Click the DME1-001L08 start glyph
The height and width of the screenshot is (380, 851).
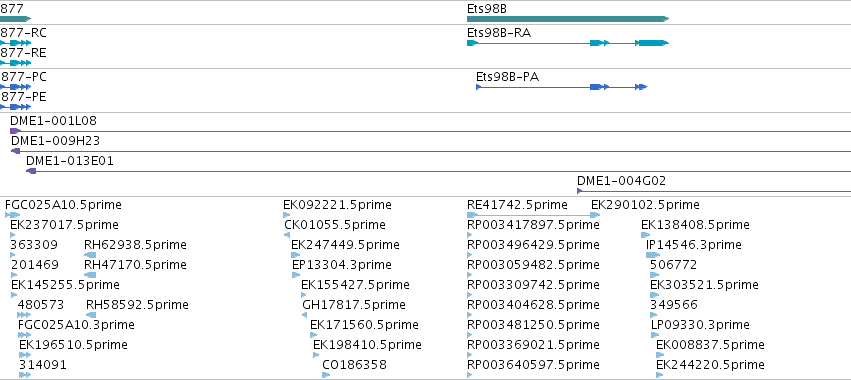point(15,131)
